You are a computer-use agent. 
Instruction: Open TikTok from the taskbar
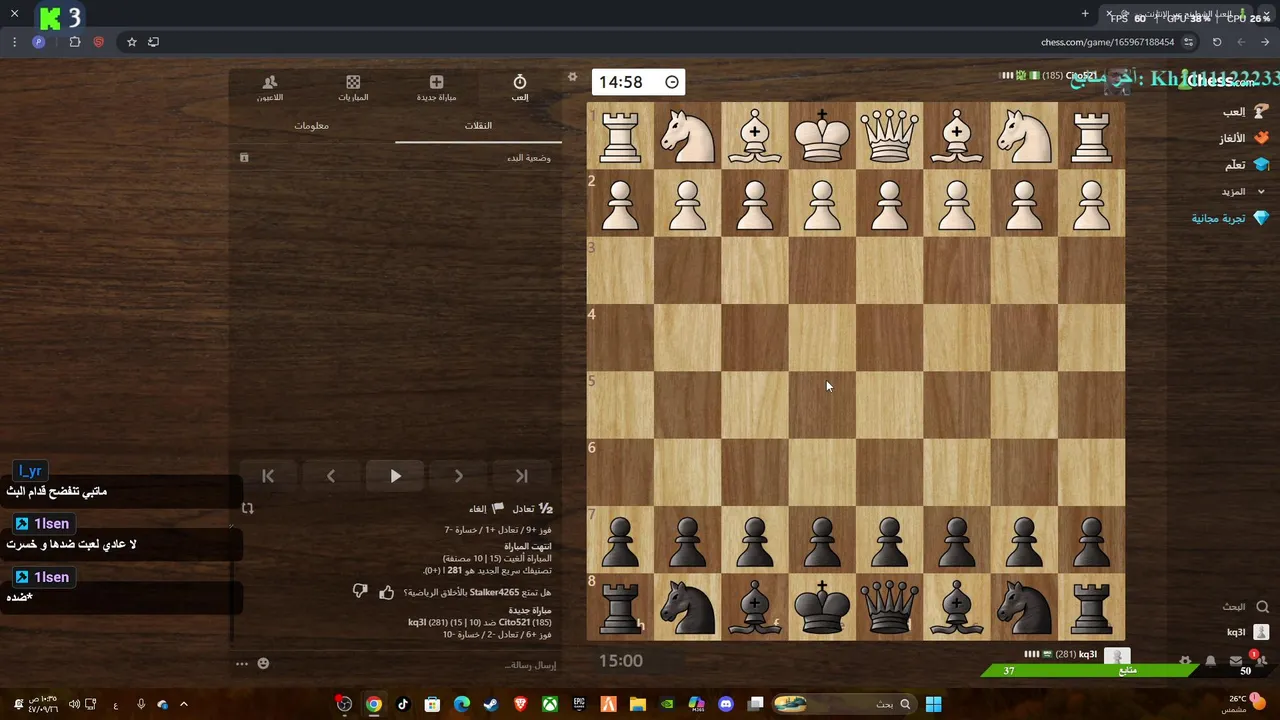pos(403,704)
